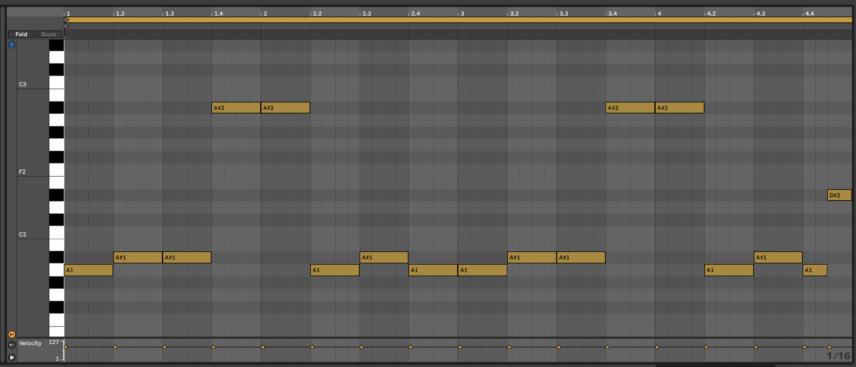Viewport: 856px width, 367px height.
Task: Select the A1 note at beat 4.2
Action: [x=729, y=270]
